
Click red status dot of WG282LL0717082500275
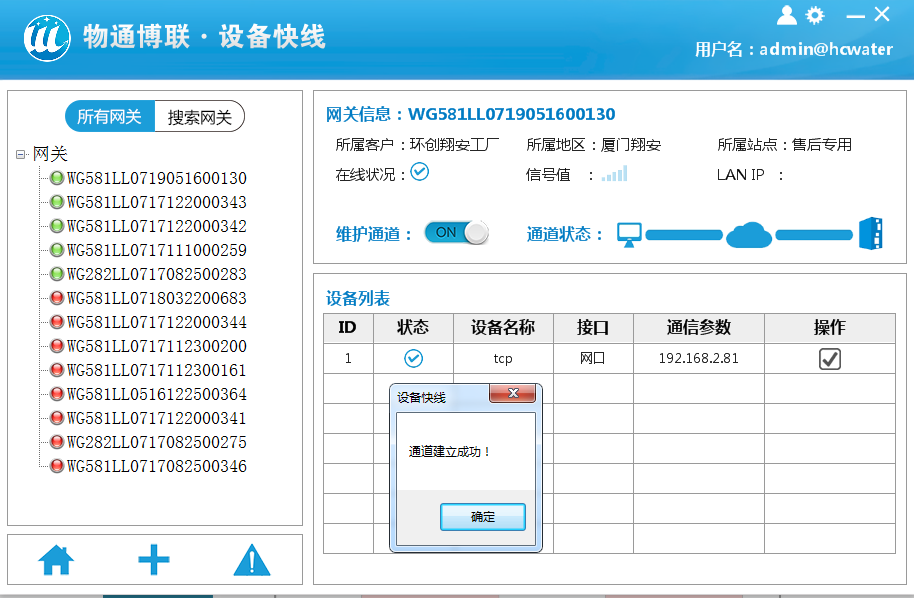(57, 442)
